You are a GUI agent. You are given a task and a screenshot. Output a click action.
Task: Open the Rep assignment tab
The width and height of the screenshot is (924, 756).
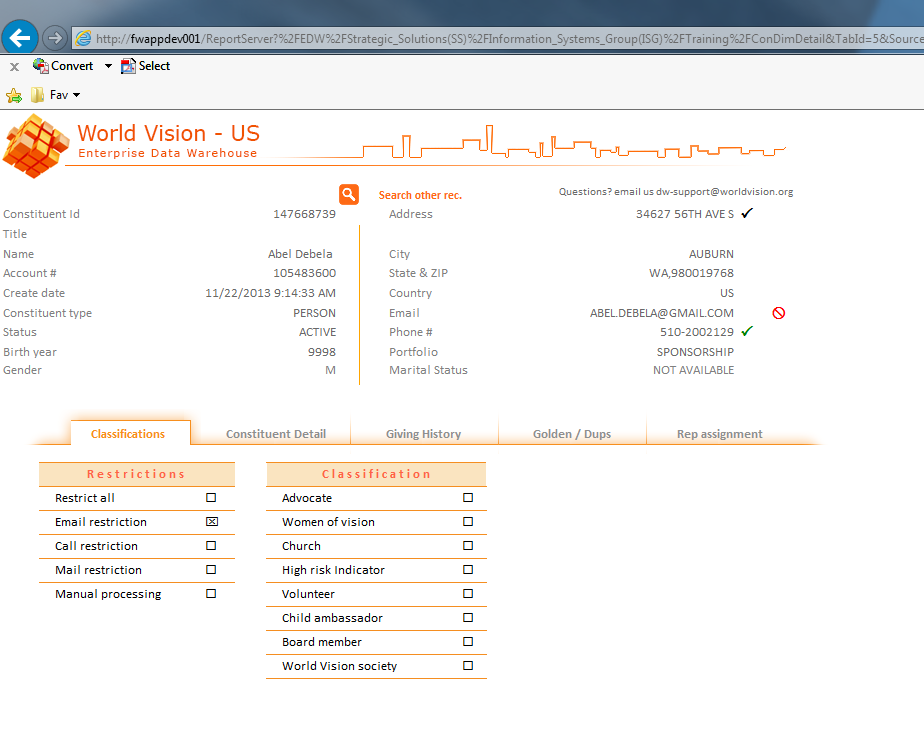coord(720,434)
